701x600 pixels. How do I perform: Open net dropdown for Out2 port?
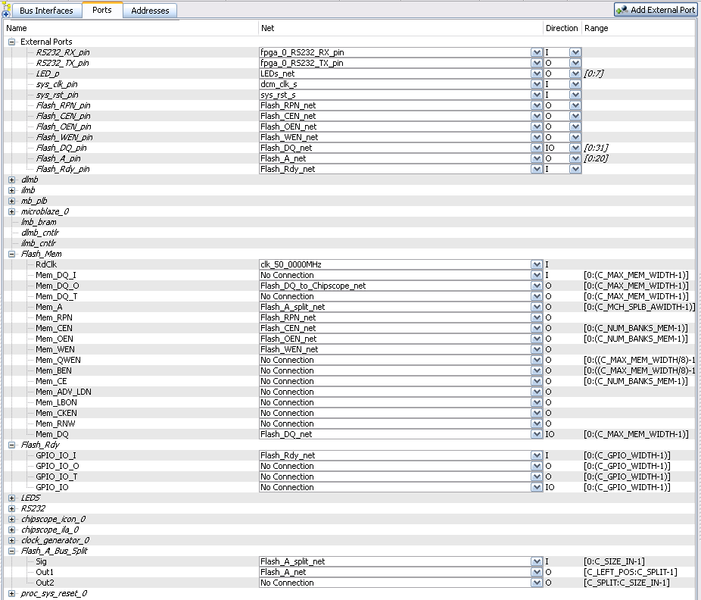(x=536, y=583)
